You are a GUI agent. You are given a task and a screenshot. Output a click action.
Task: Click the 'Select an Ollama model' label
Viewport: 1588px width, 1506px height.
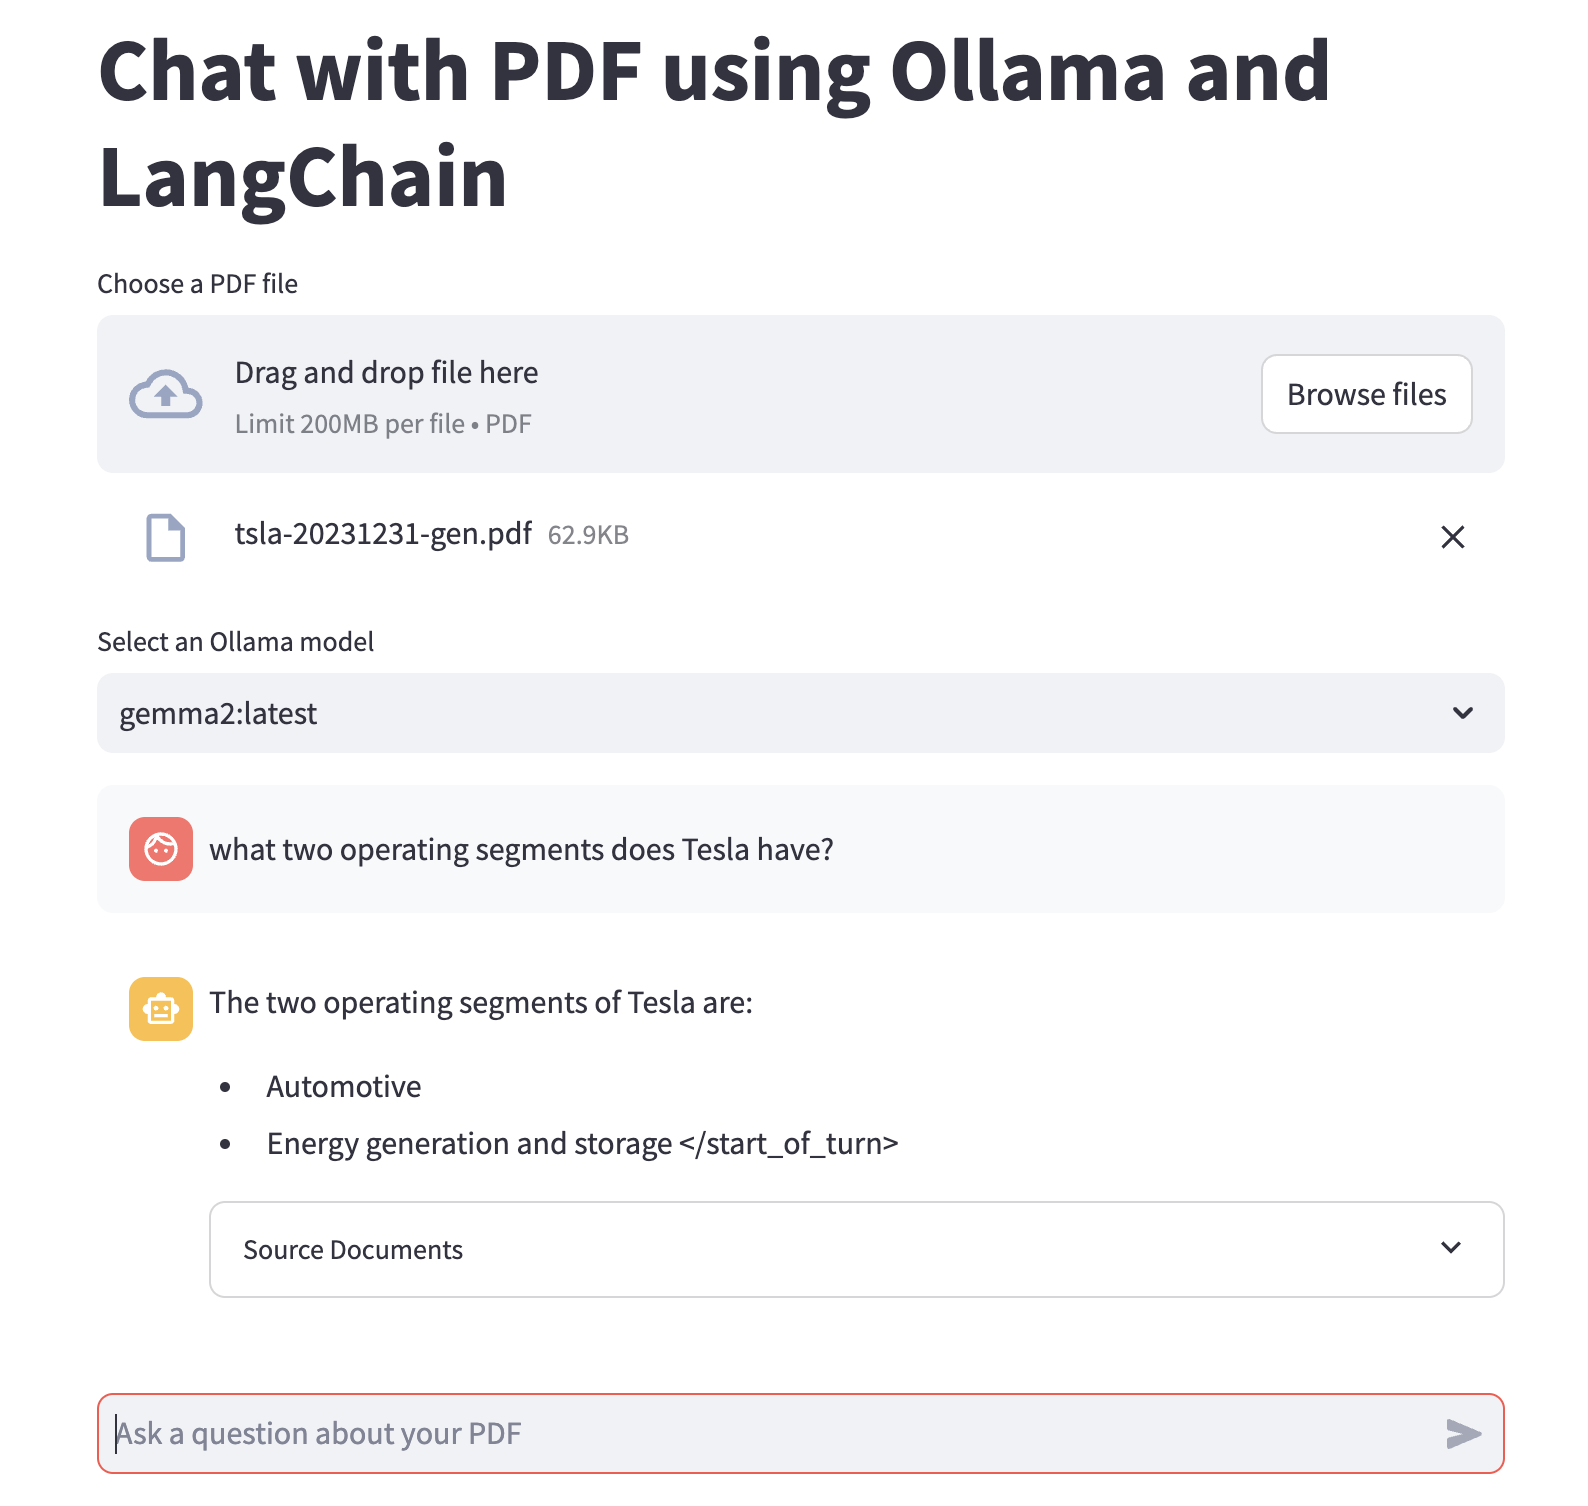[x=236, y=642]
